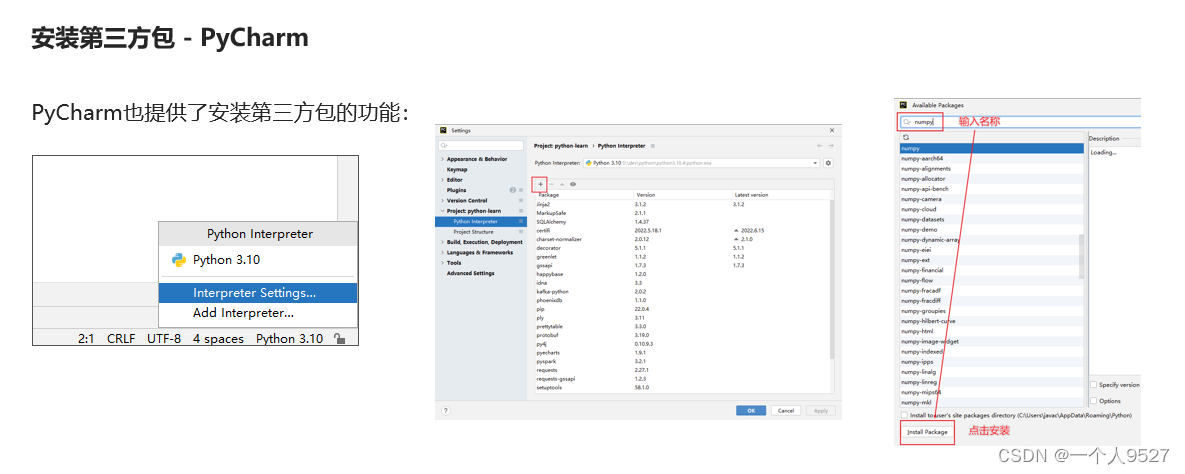Screen dimensions: 1185x474
Task: Choose Add Interpreter... in the popup
Action: pos(258,313)
